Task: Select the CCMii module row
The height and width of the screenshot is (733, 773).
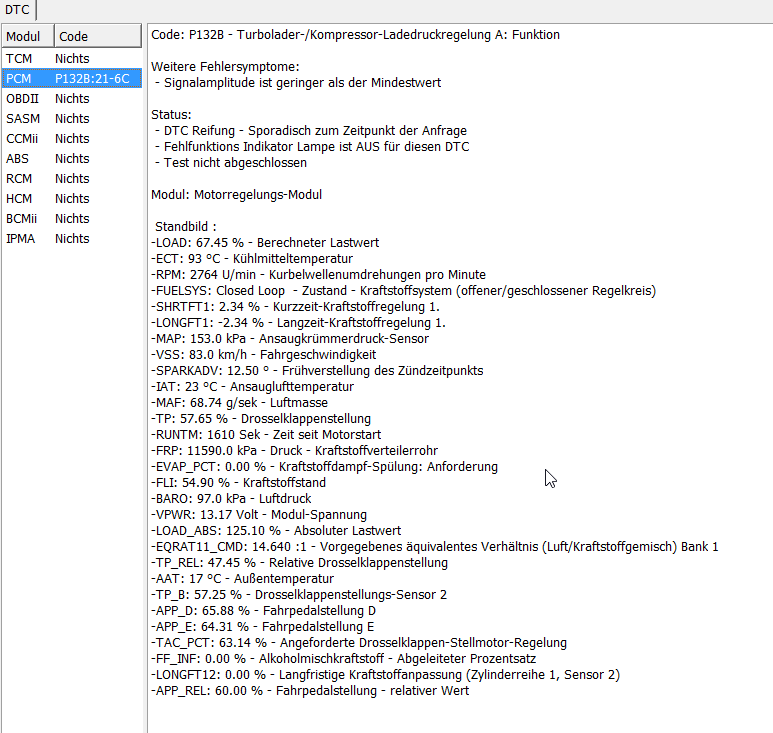Action: point(23,139)
